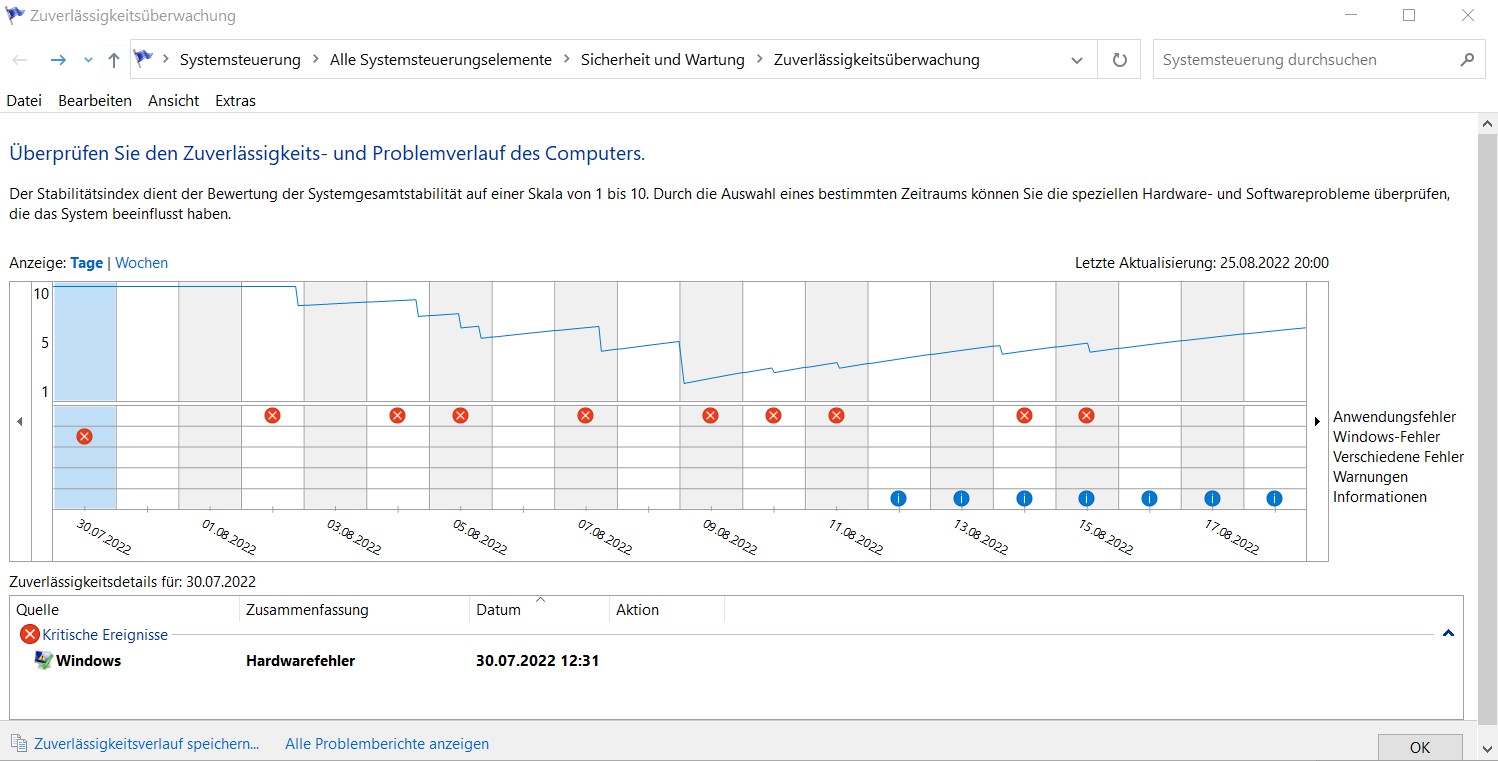Screen dimensions: 1498x761
Task: Click the Windows icon in the Hardwarefehler row
Action: point(43,660)
